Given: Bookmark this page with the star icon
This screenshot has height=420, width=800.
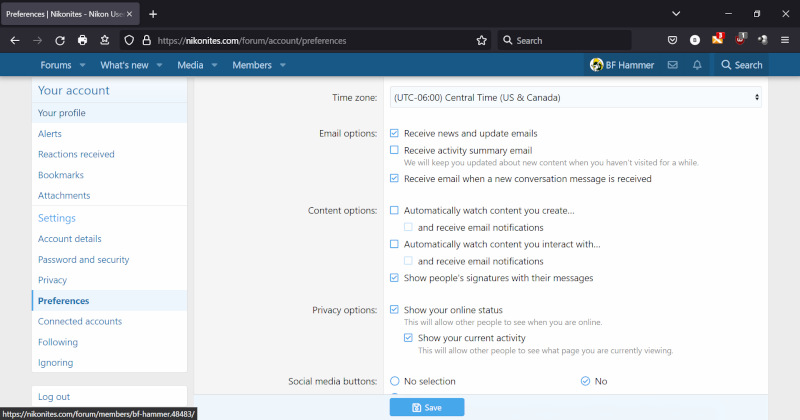Looking at the screenshot, I should click(481, 40).
